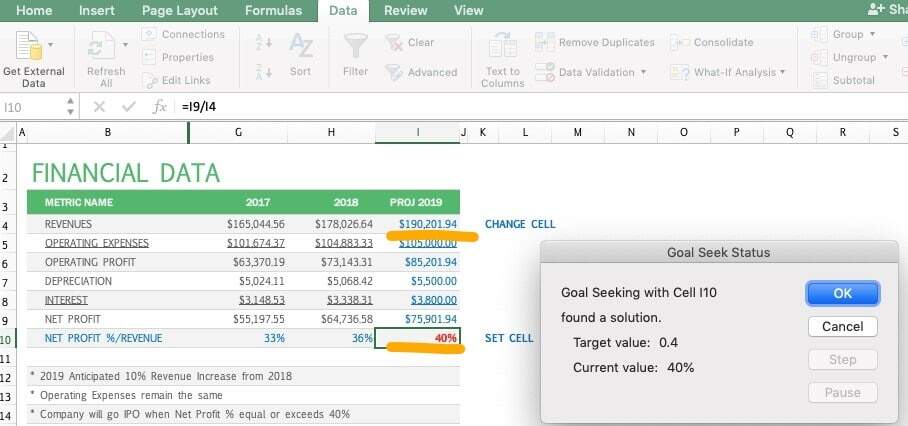Select the NET PROFIT %/REVENUE label
Viewport: 908px width, 426px height.
point(104,338)
